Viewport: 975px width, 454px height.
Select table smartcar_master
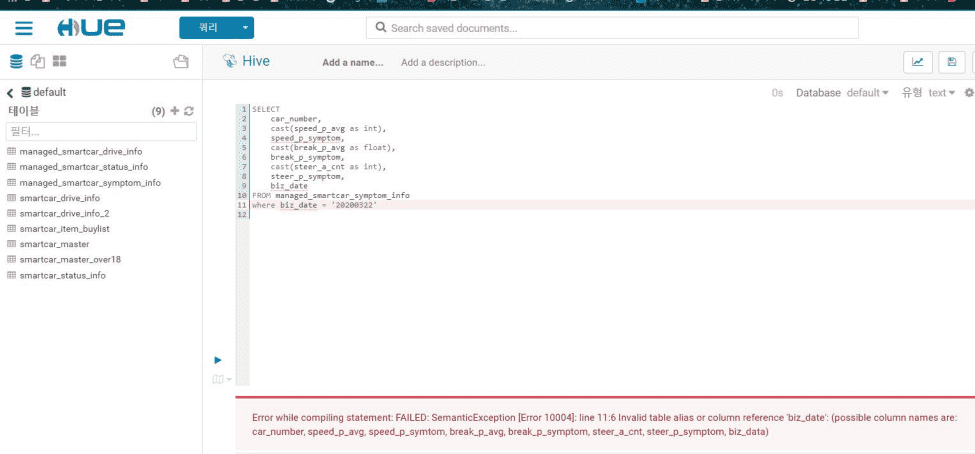[x=55, y=244]
